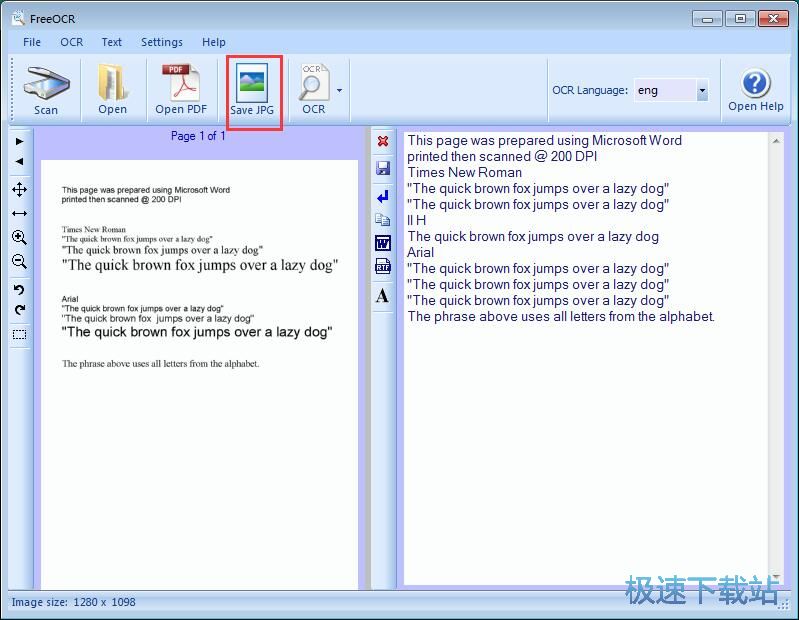The width and height of the screenshot is (799, 620).
Task: Open the OCR menu
Action: [x=71, y=42]
